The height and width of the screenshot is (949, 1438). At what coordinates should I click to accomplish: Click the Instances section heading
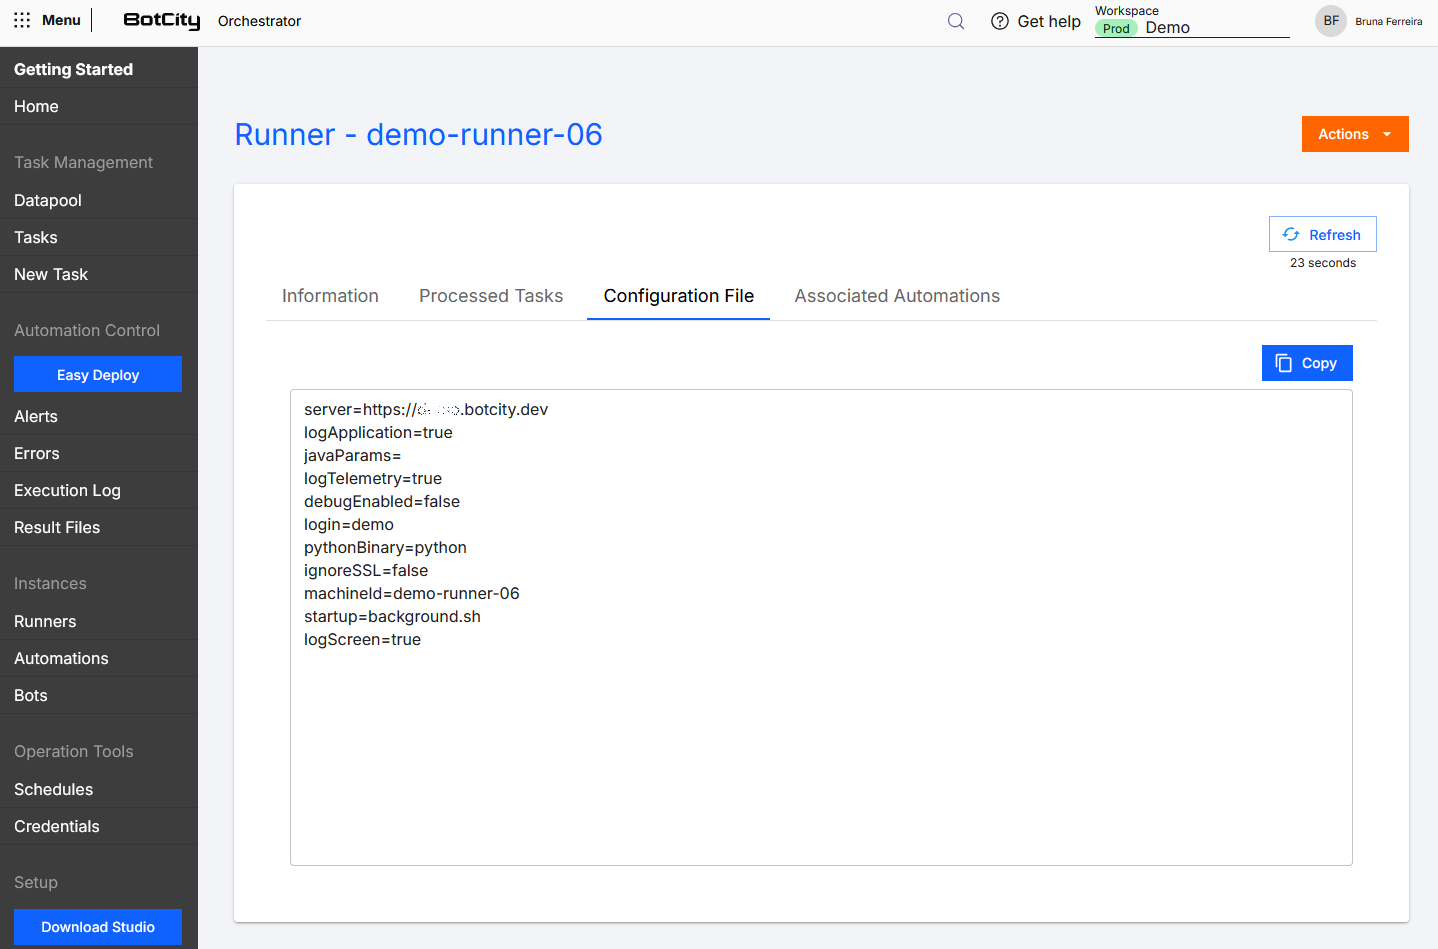click(50, 583)
